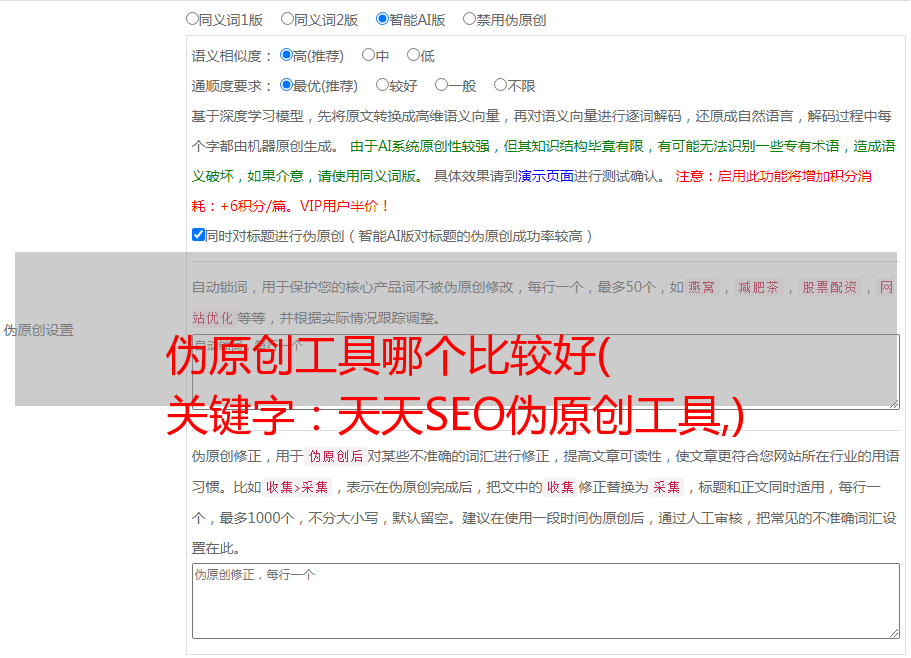The image size is (911, 658).
Task: Set 通顺度要求 to 不限
Action: pyautogui.click(x=500, y=85)
